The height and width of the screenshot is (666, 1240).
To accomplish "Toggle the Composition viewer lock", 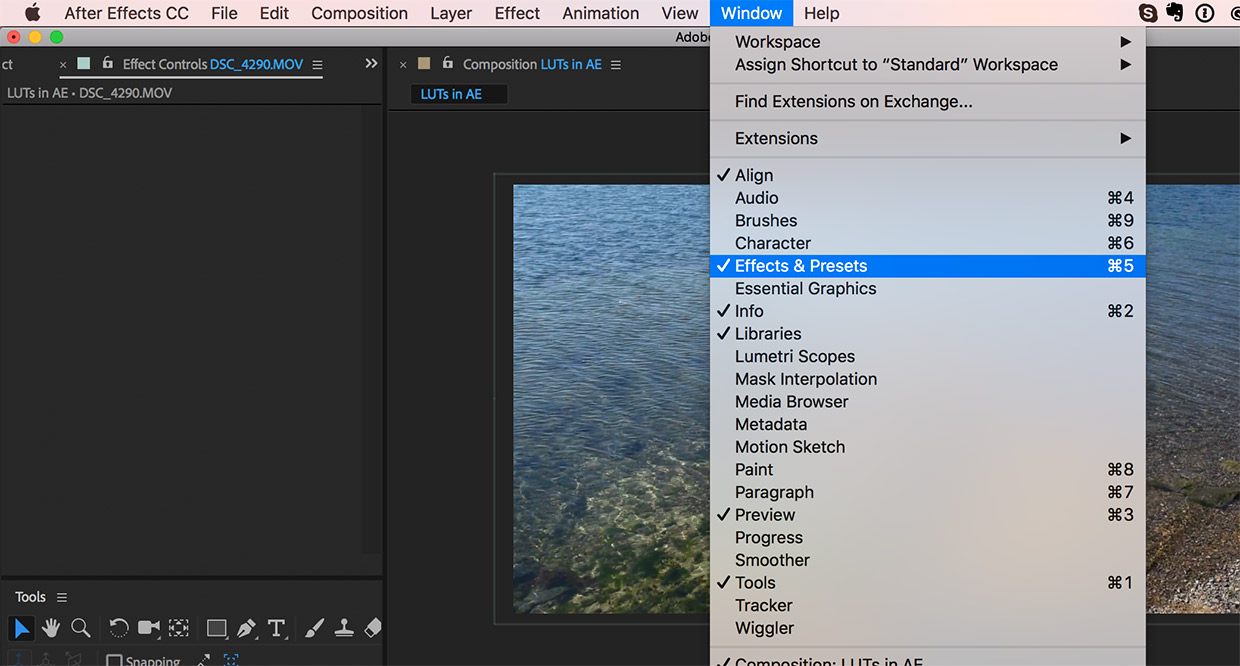I will pos(447,63).
